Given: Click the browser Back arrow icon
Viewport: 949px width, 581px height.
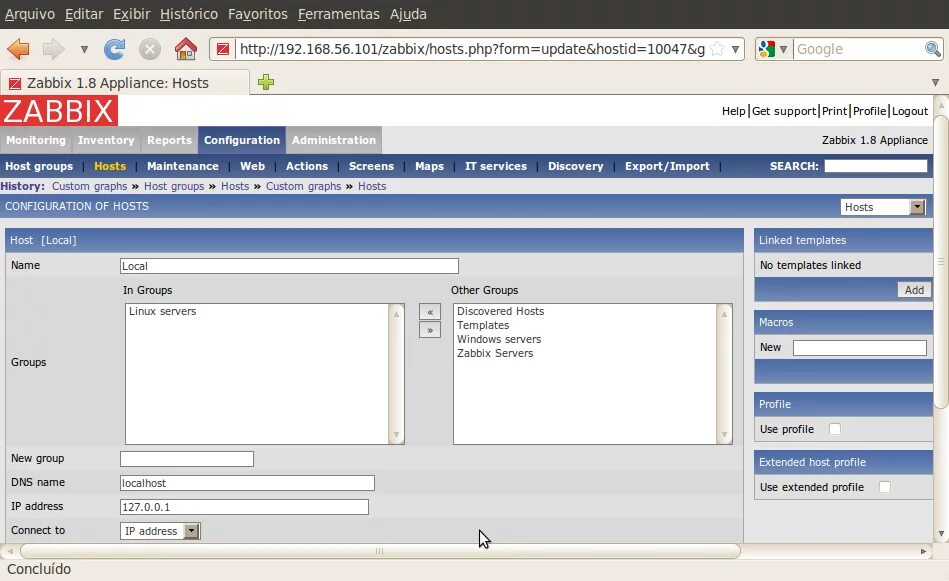Looking at the screenshot, I should [x=18, y=49].
